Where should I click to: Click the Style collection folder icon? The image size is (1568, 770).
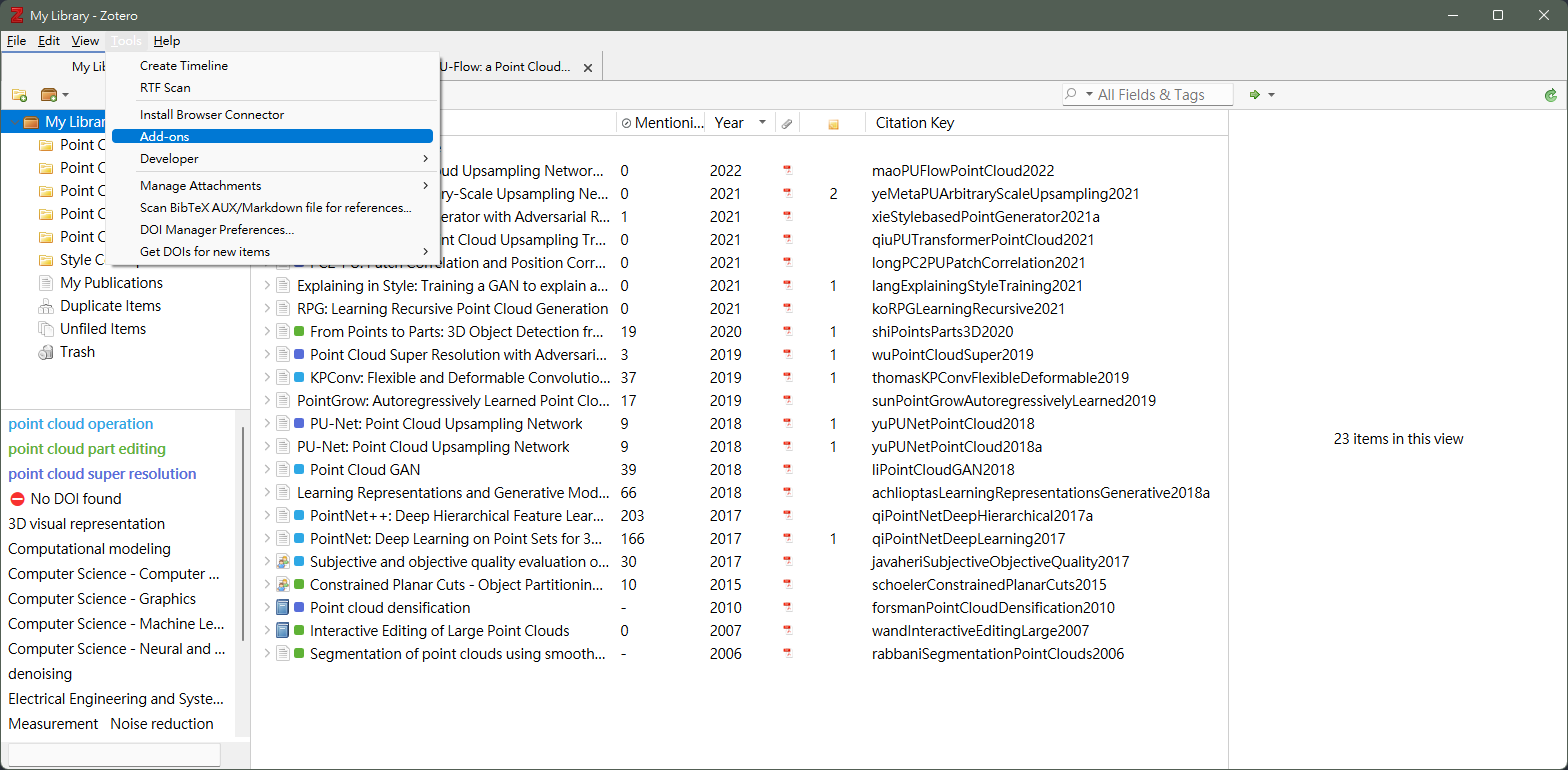click(x=45, y=260)
